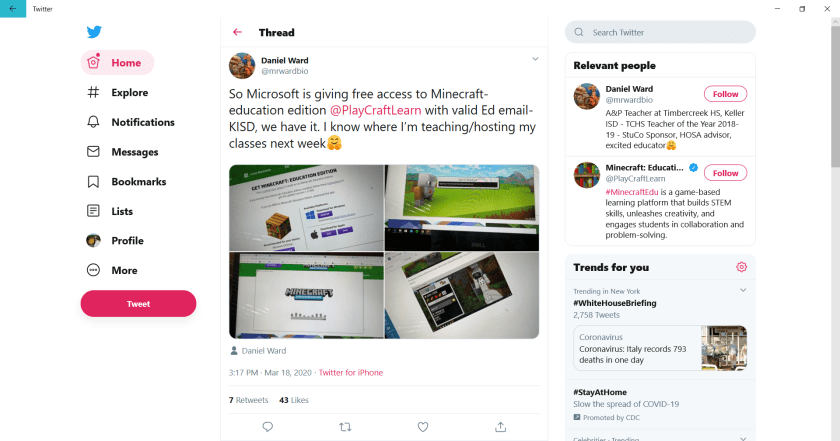Go back using Thread back arrow
840x441 pixels.
coord(237,32)
